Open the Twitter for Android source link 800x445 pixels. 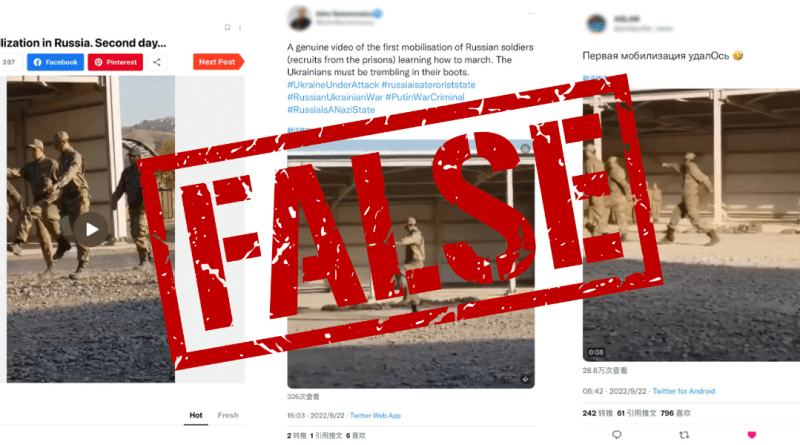click(x=684, y=391)
